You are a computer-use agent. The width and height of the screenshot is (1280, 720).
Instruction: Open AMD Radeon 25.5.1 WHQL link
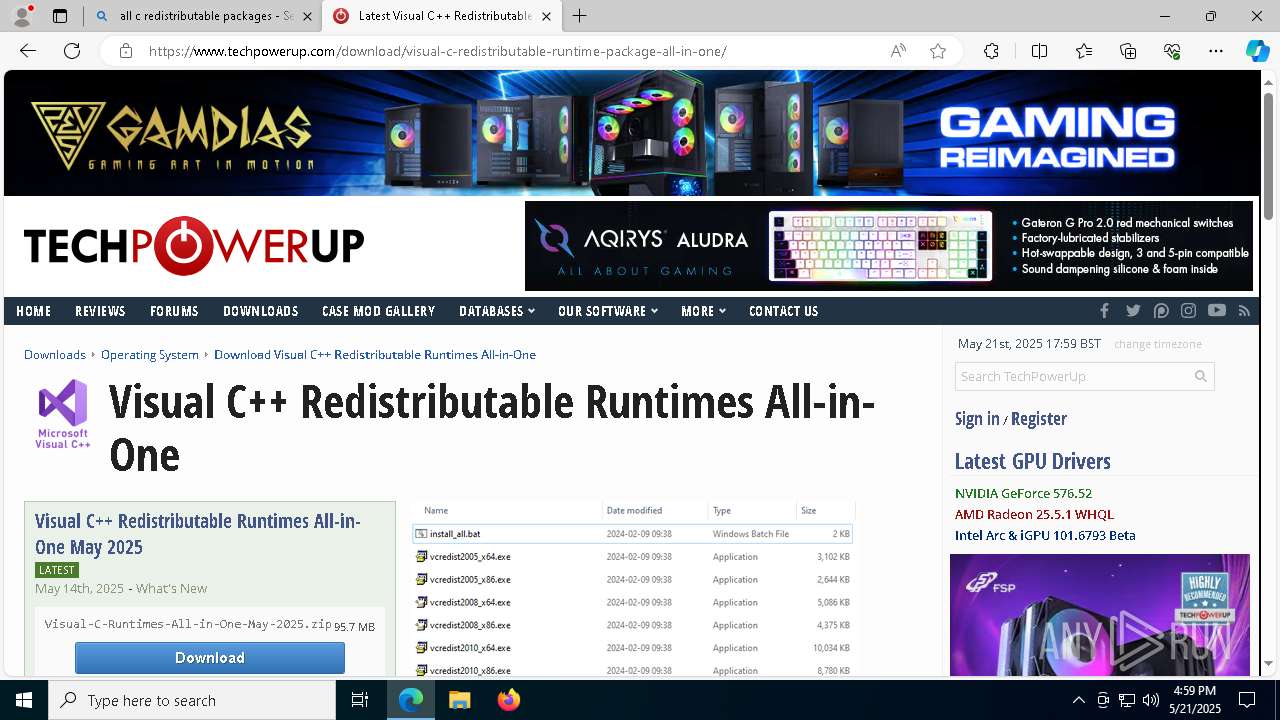coord(1034,514)
